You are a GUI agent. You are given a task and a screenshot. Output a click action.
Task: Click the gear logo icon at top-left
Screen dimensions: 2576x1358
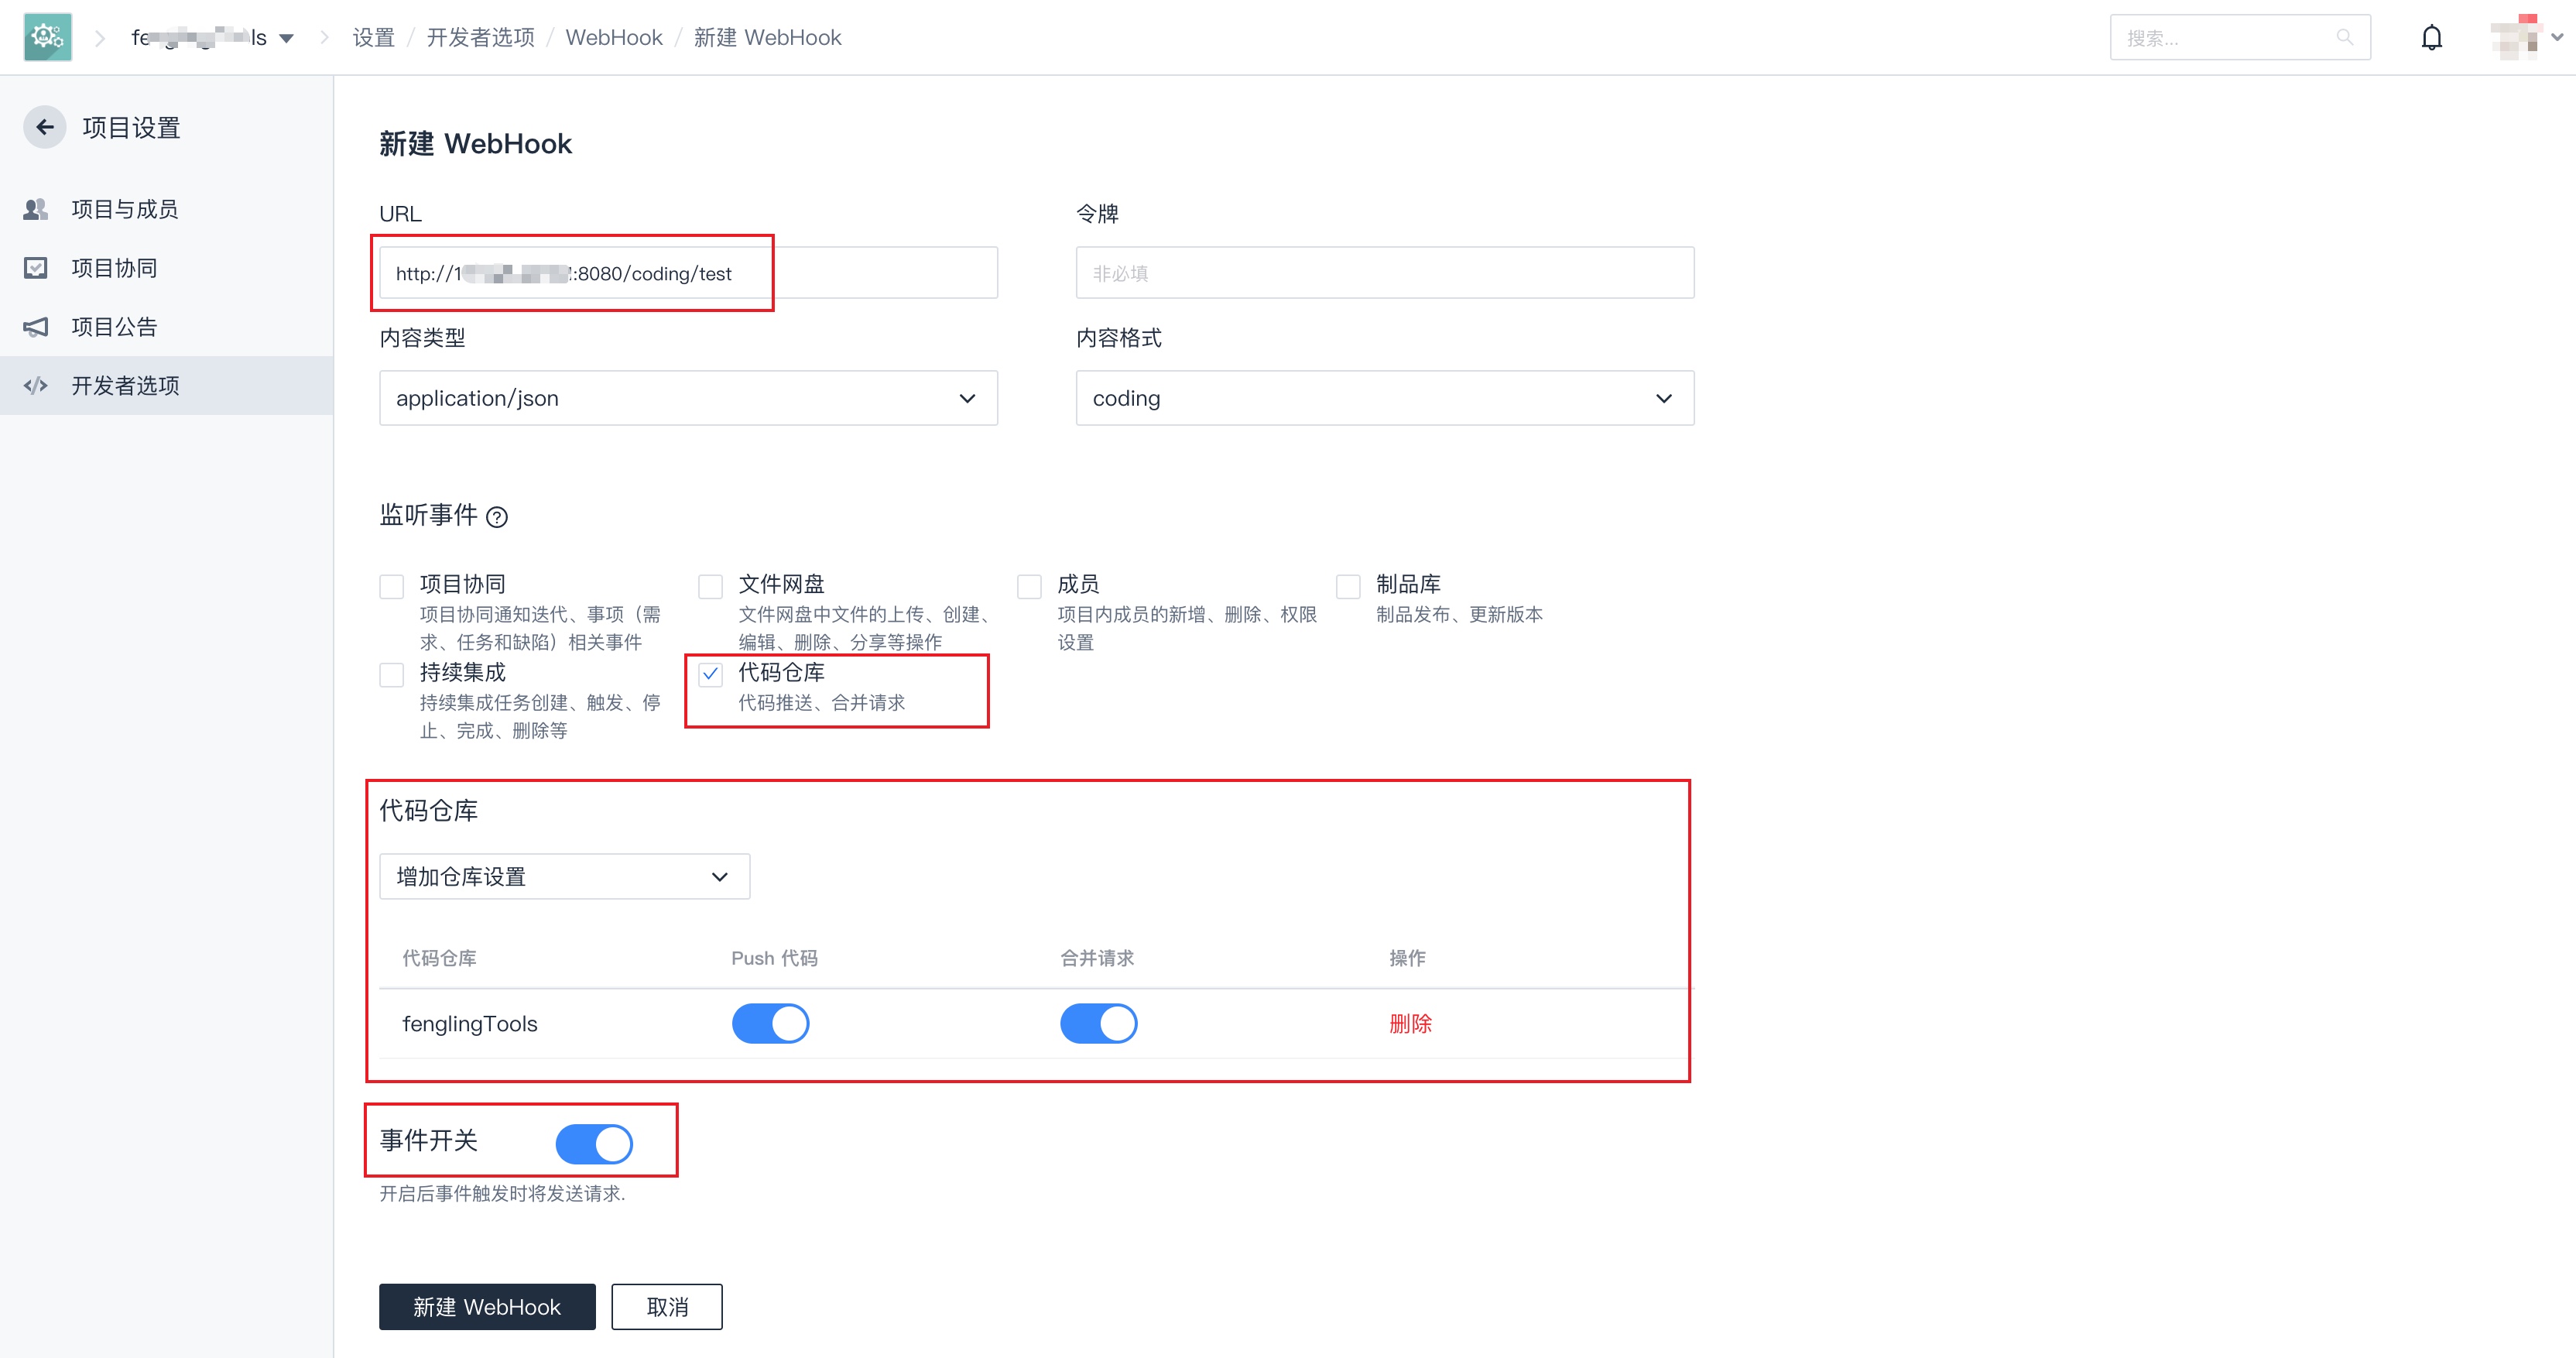tap(47, 37)
